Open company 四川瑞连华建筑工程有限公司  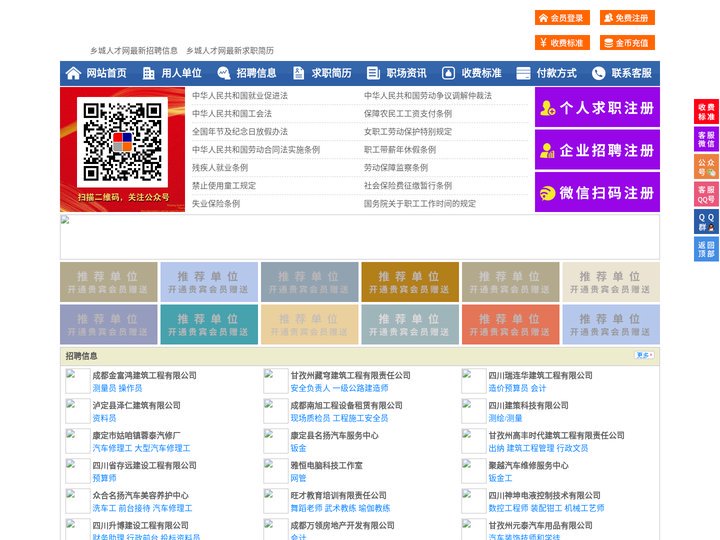point(540,375)
